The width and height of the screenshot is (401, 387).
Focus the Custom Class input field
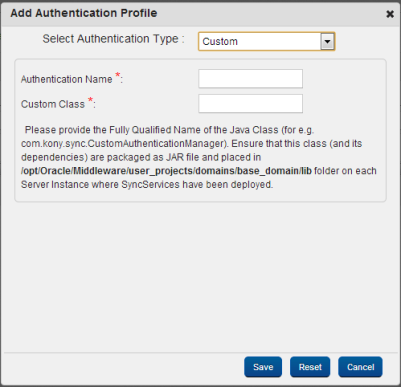pos(250,104)
